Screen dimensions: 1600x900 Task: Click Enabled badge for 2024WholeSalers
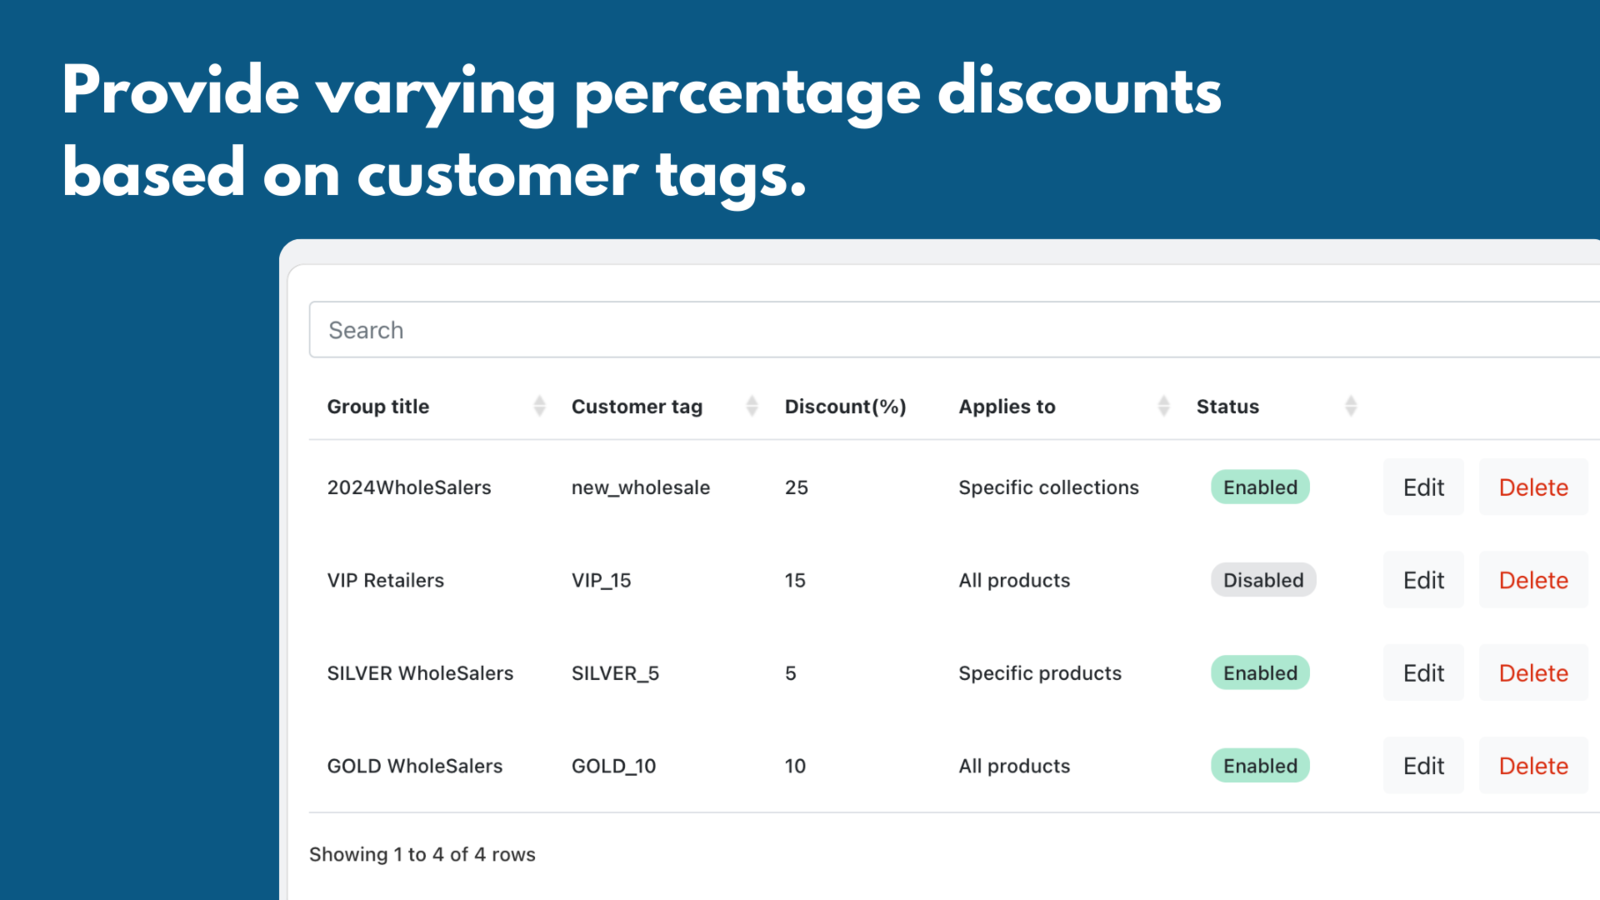(1260, 487)
